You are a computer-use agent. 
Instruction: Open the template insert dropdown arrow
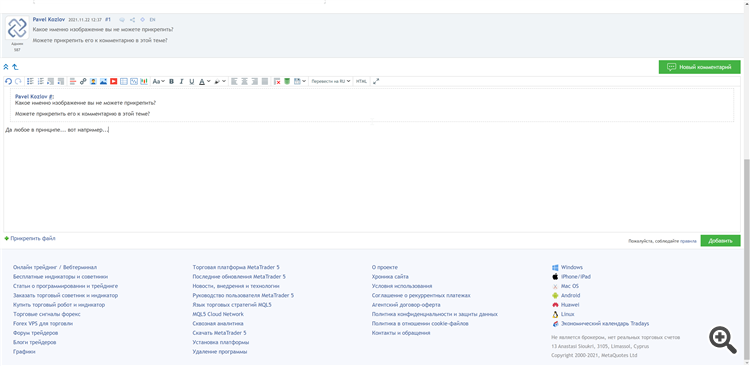point(304,81)
